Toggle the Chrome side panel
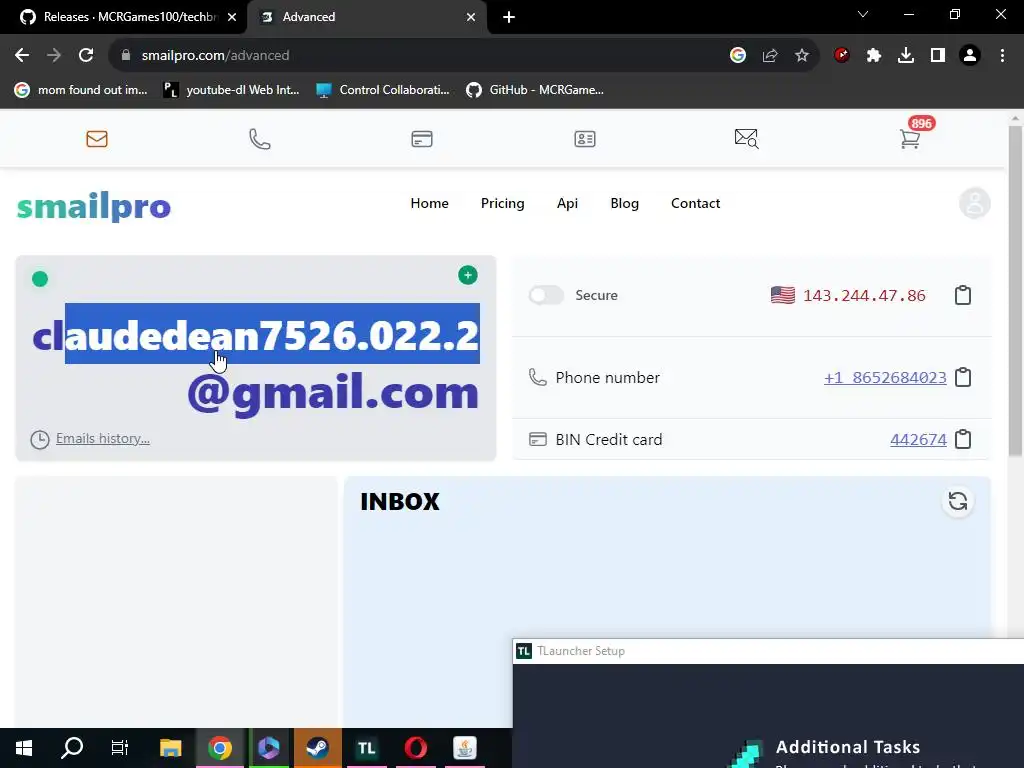The width and height of the screenshot is (1024, 768). pyautogui.click(x=938, y=56)
